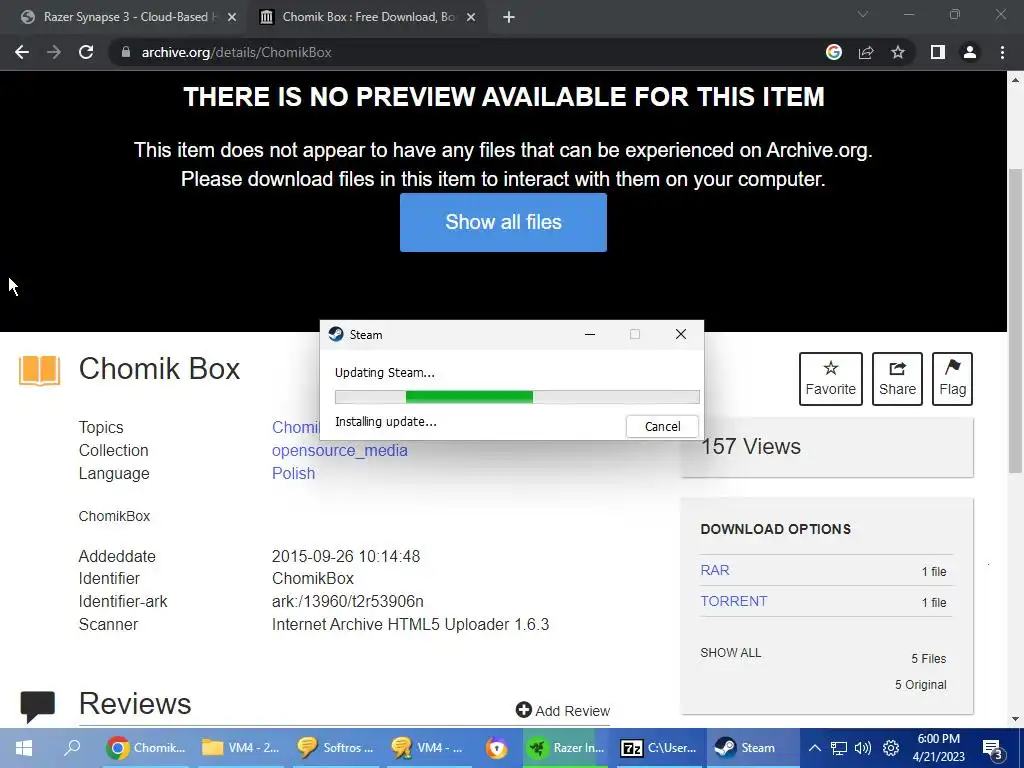The image size is (1024, 768).
Task: Download the RAR file option
Action: tap(714, 570)
